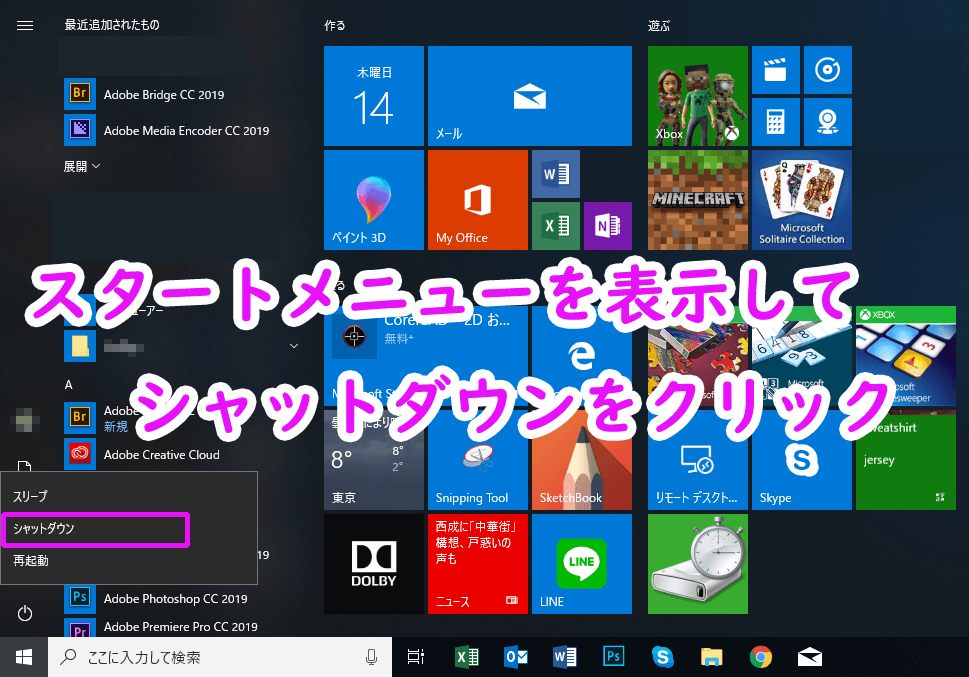This screenshot has width=969, height=677.
Task: Launch Adobe Media Encoder CC 2019
Action: (x=167, y=130)
